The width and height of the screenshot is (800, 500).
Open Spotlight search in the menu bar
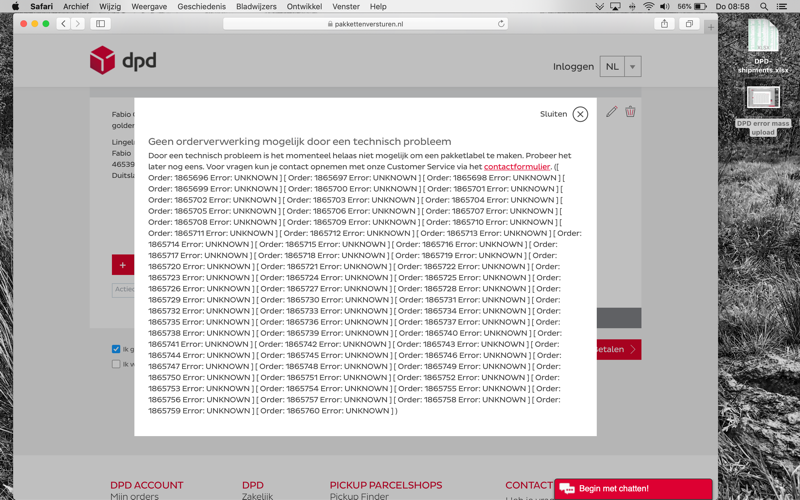point(763,6)
